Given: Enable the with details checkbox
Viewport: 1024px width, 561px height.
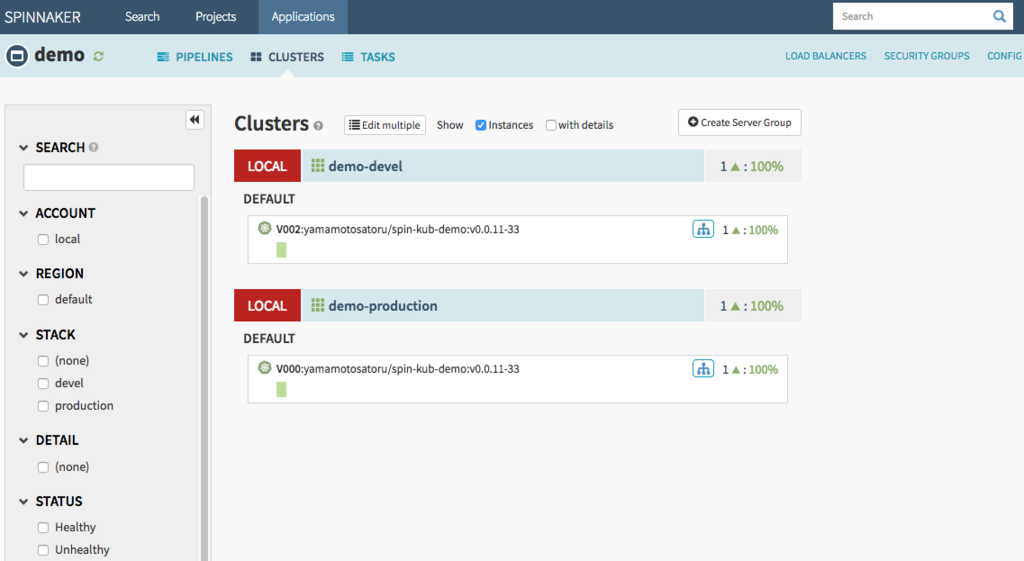Looking at the screenshot, I should pos(551,125).
